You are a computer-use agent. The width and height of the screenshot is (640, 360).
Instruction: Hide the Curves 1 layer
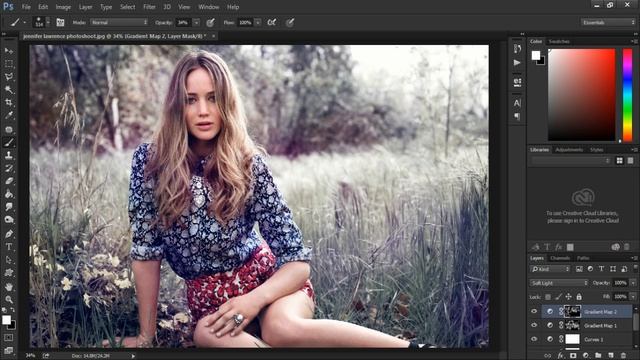534,339
